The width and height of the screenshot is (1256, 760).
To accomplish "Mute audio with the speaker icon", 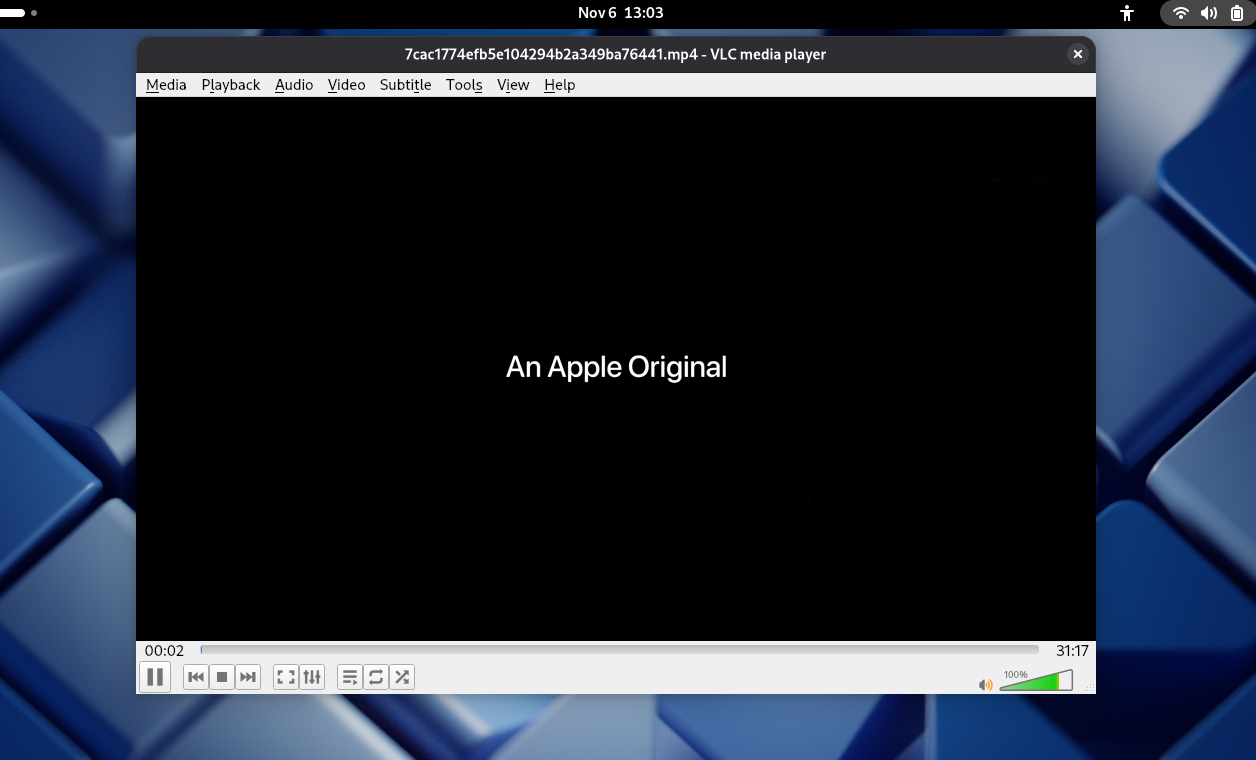I will pyautogui.click(x=985, y=684).
